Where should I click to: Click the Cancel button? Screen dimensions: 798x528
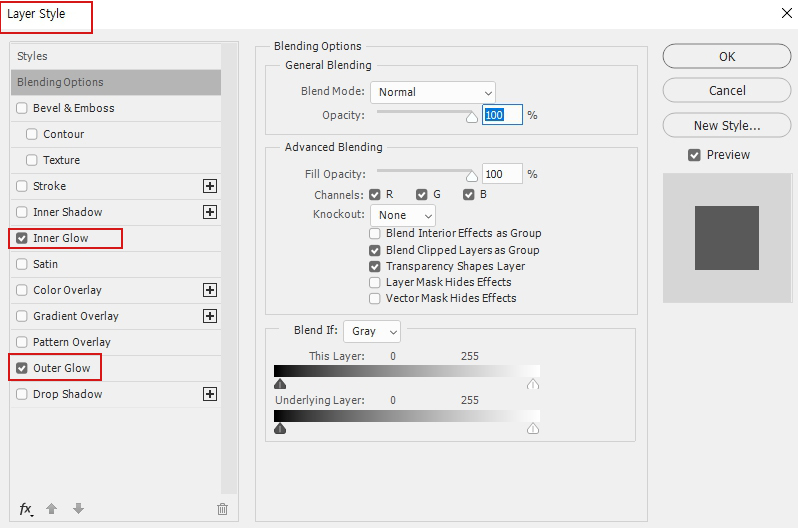click(x=727, y=90)
